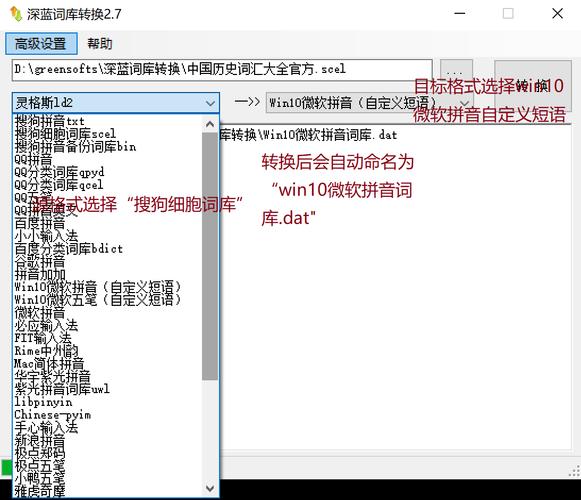
Task: Select 极点五笔 from the list
Action: (107, 466)
